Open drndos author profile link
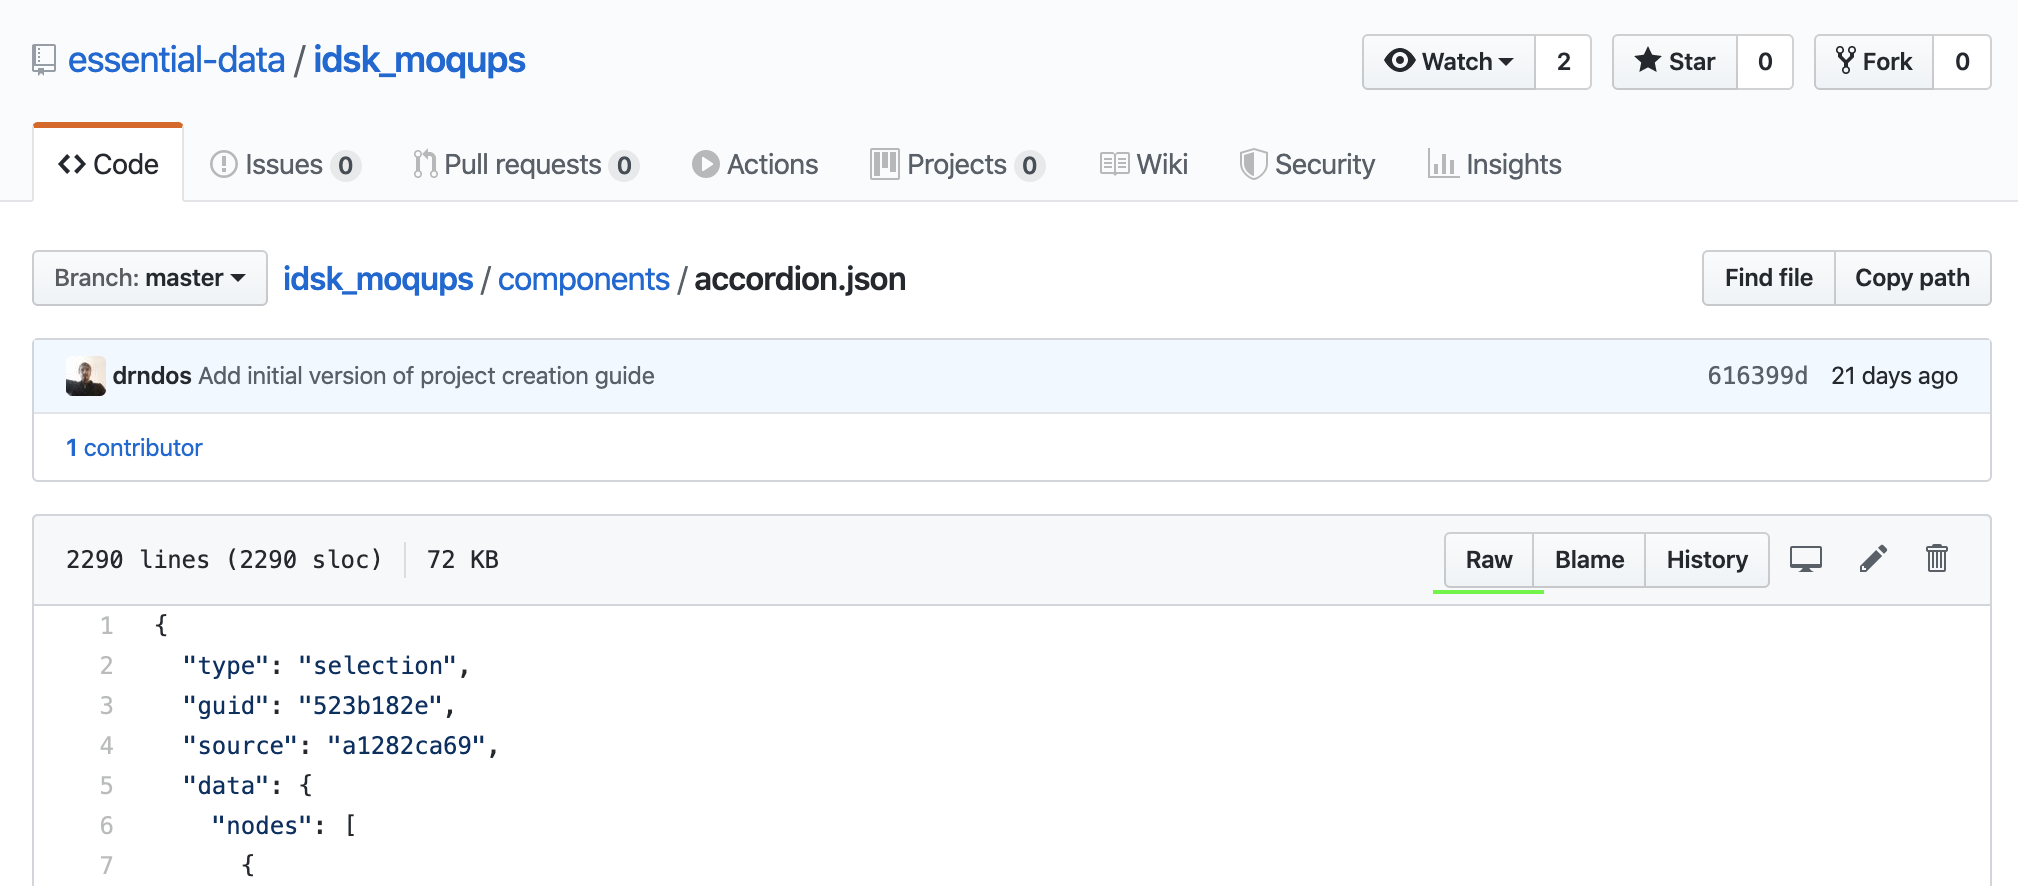Image resolution: width=2018 pixels, height=886 pixels. click(152, 376)
